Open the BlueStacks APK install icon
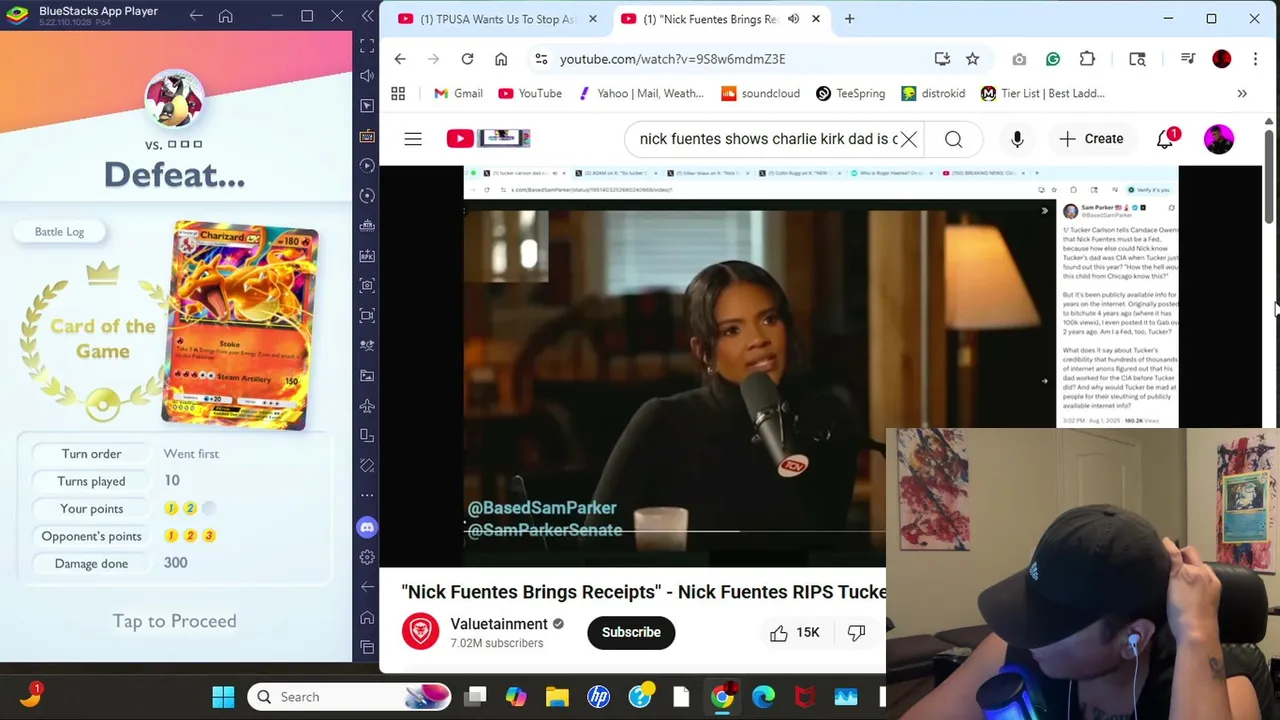The width and height of the screenshot is (1280, 720). click(367, 256)
